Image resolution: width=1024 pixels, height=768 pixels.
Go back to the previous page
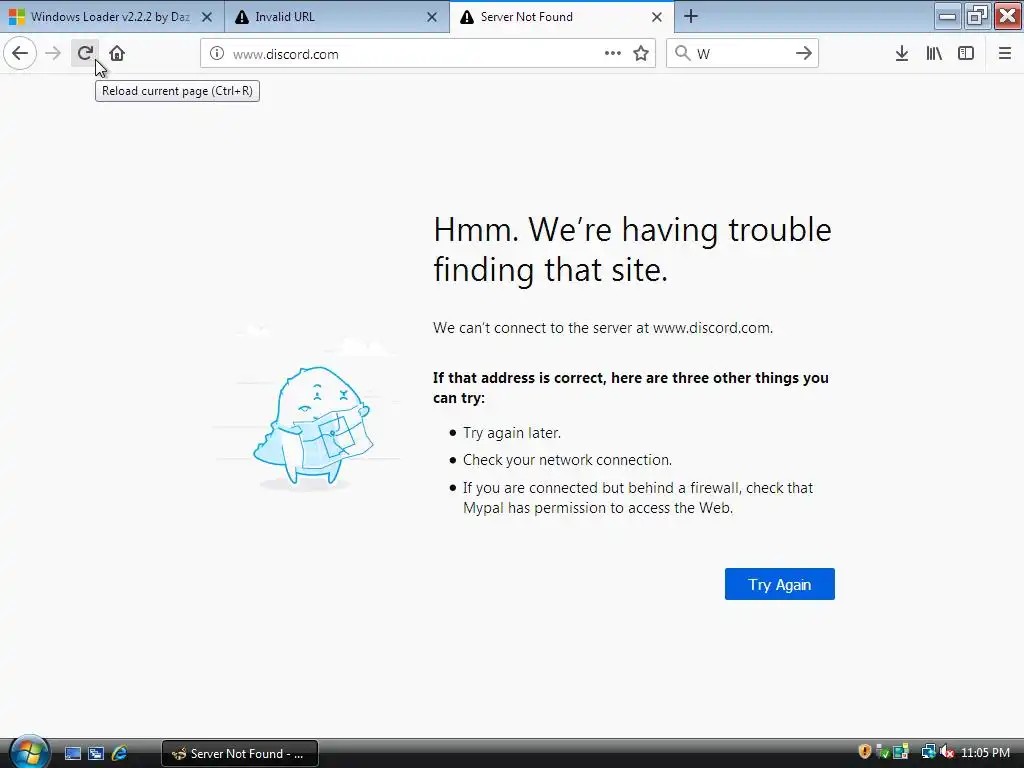click(20, 53)
